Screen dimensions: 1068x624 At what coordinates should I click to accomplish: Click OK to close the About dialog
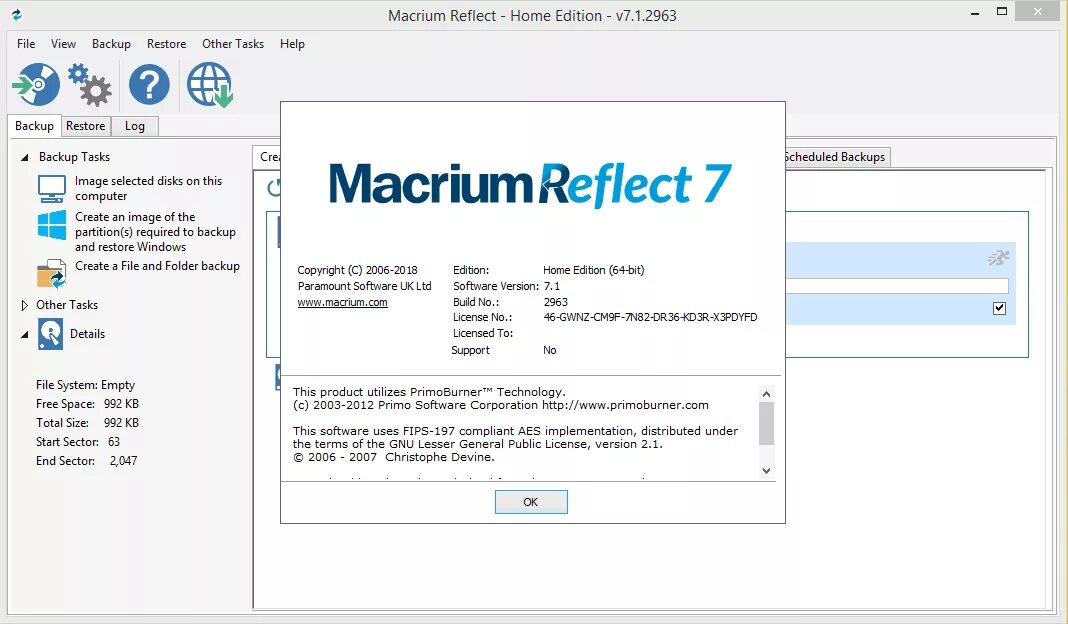[x=531, y=502]
